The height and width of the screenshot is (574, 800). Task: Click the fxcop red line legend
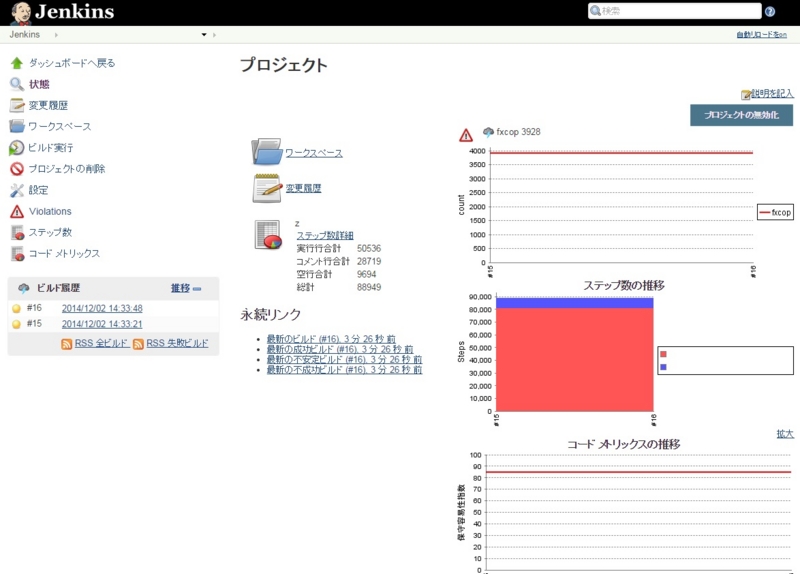775,212
